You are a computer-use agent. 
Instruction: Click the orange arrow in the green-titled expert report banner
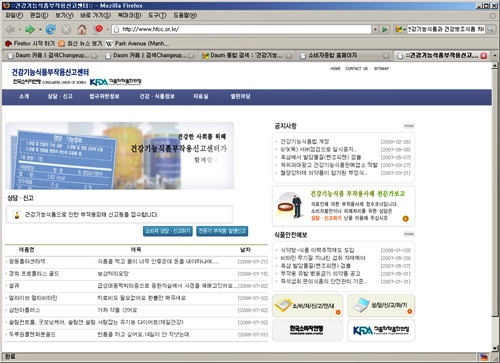point(405,219)
